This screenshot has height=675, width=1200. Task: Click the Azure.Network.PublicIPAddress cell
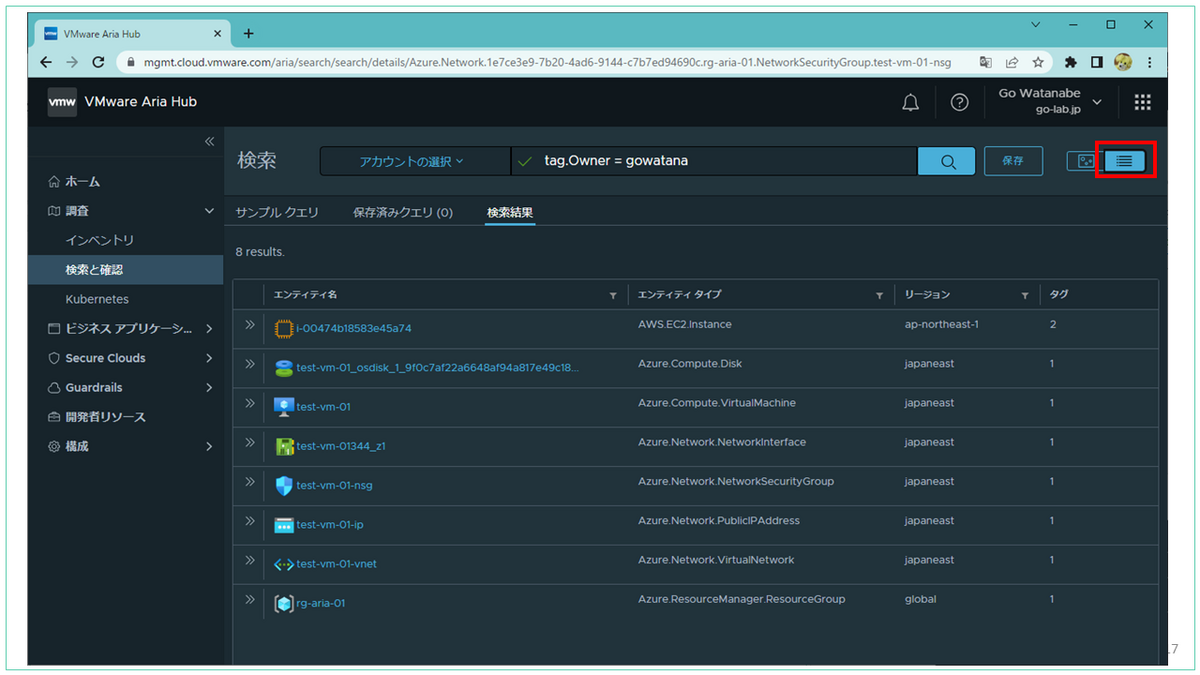[719, 520]
